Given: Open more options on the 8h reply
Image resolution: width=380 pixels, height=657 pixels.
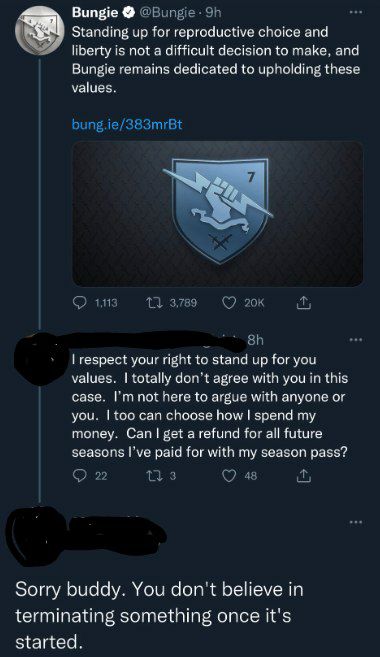Looking at the screenshot, I should [355, 340].
